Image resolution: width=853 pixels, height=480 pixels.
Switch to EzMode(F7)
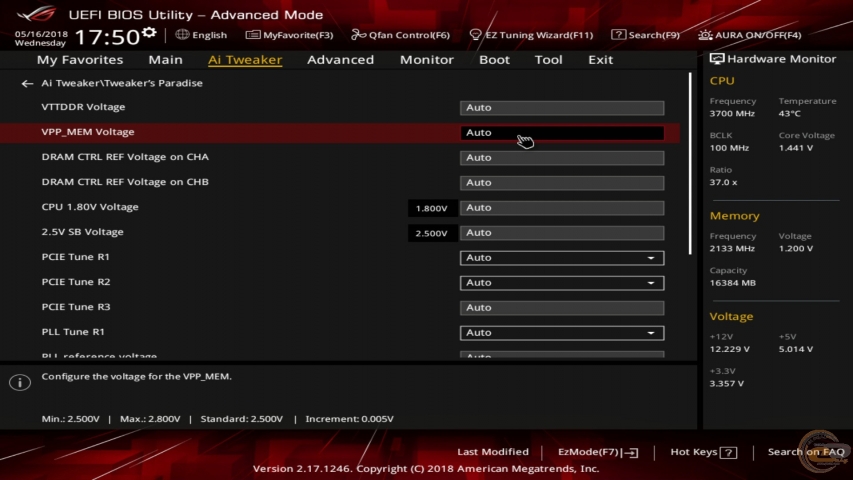[x=598, y=452]
